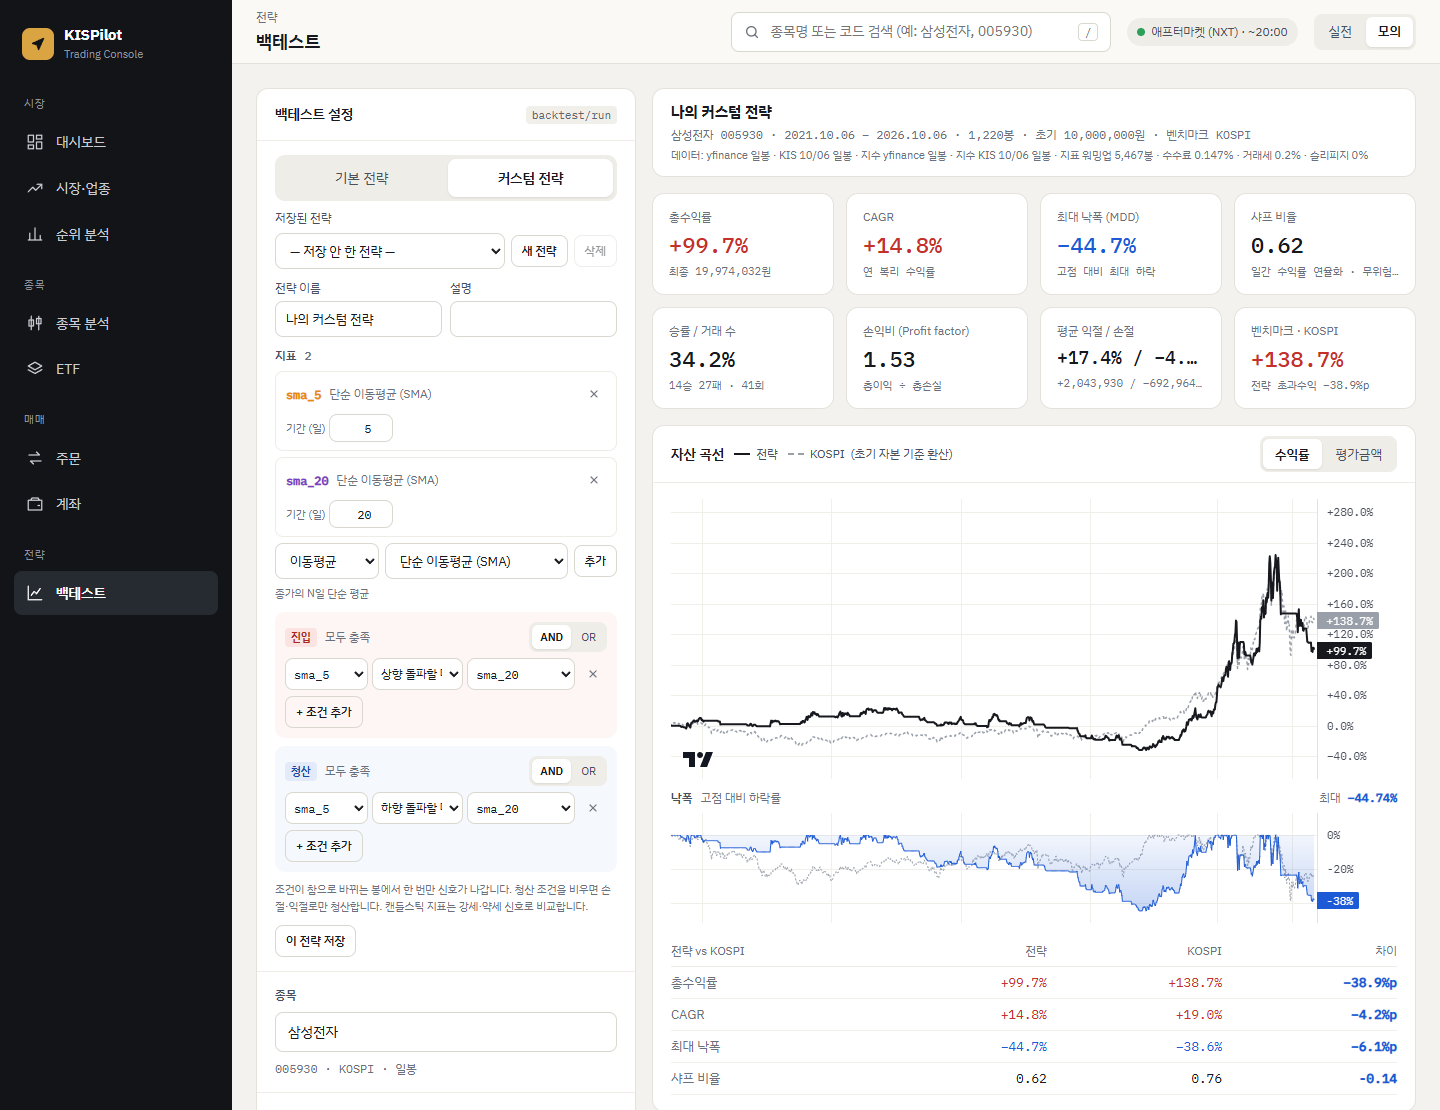
Task: Click the 애프터마켓 (NXT) status badge
Action: 1212,32
